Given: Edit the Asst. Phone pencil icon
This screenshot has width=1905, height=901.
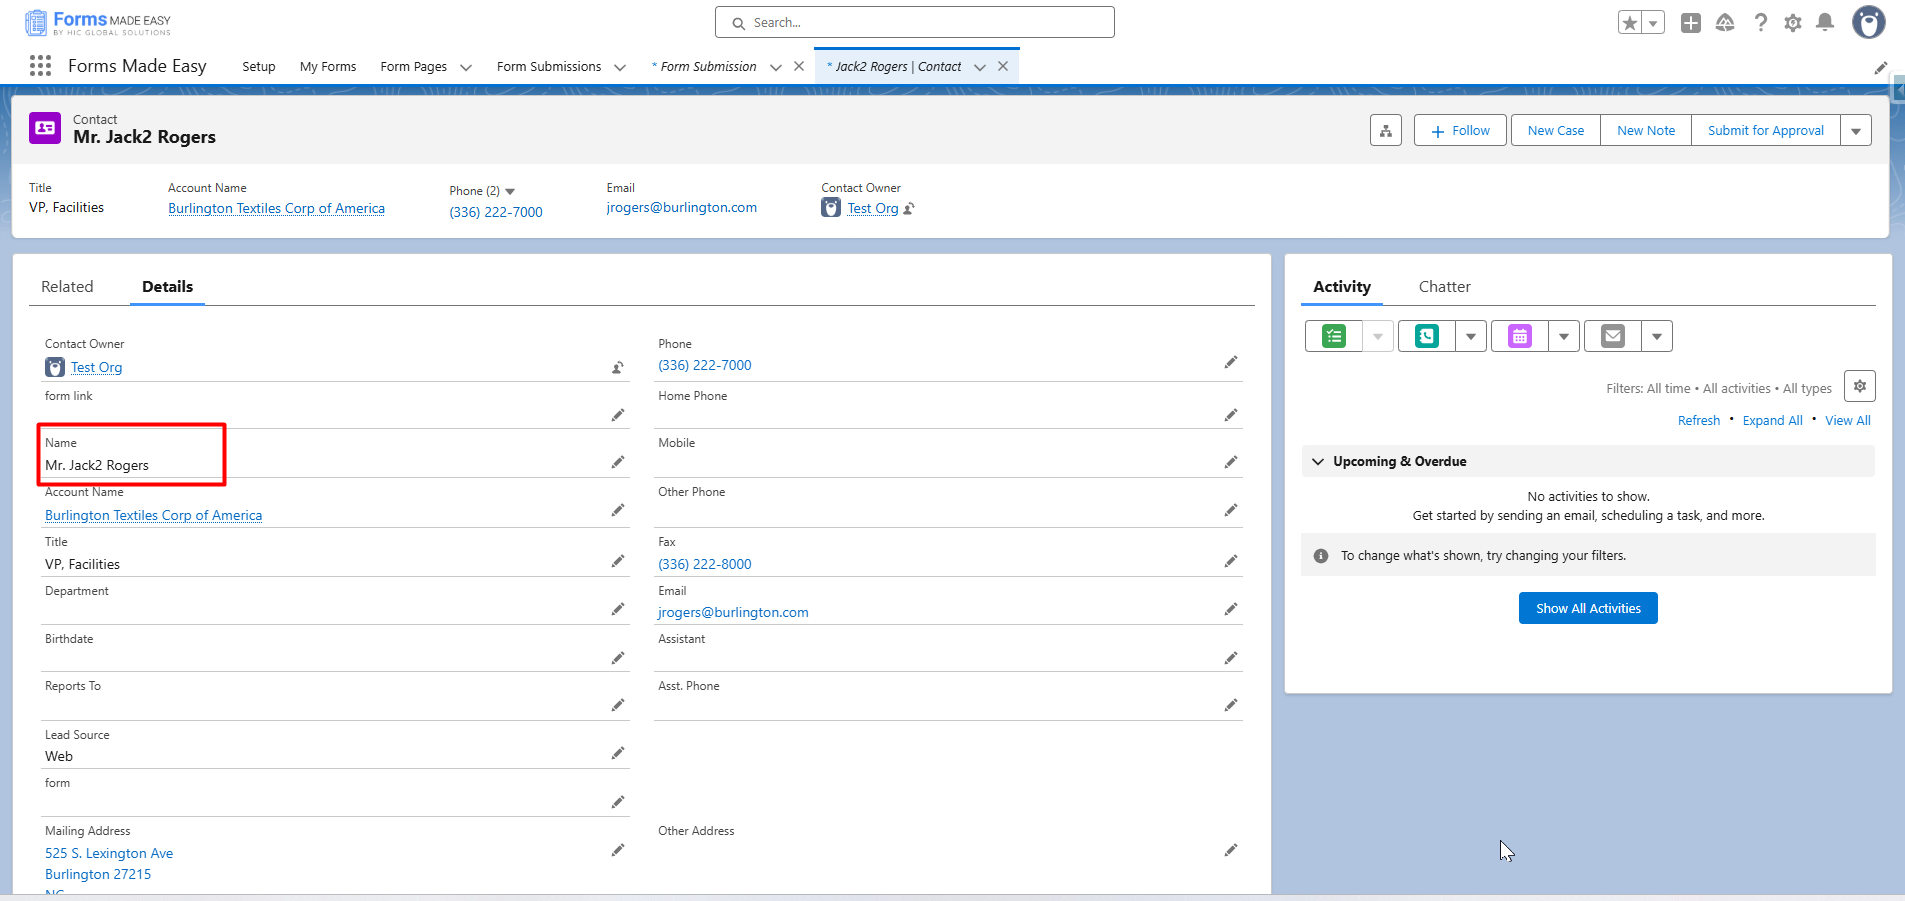Looking at the screenshot, I should point(1231,705).
